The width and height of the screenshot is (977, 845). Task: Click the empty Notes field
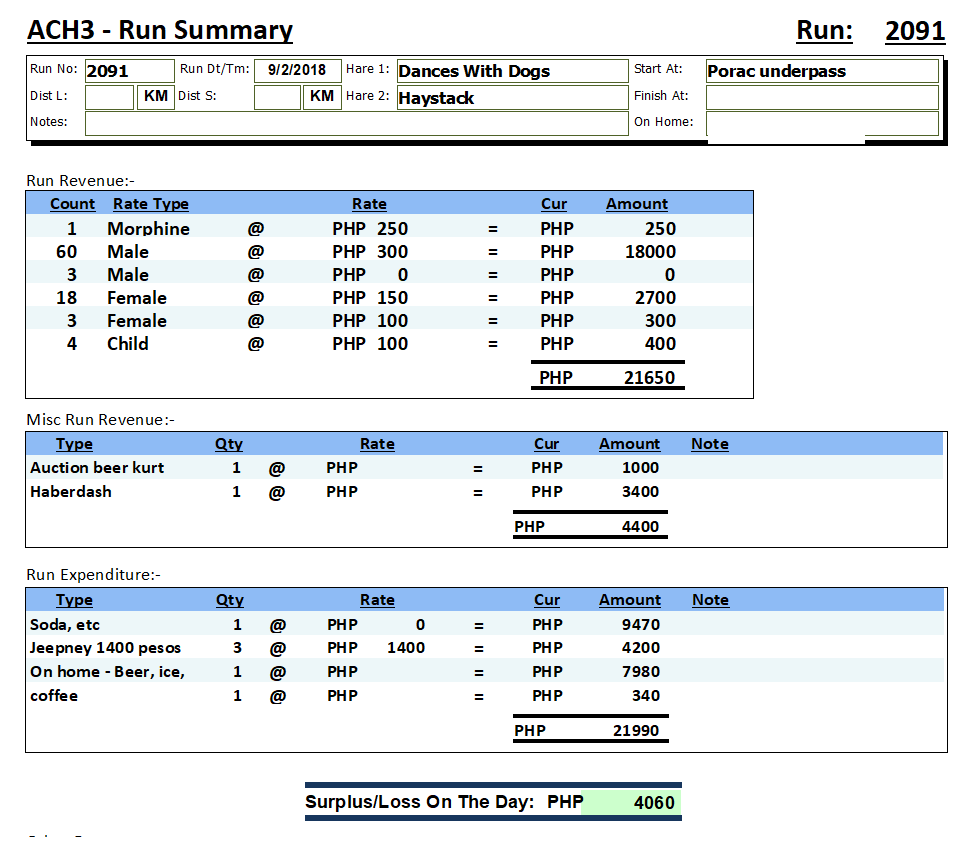[355, 123]
